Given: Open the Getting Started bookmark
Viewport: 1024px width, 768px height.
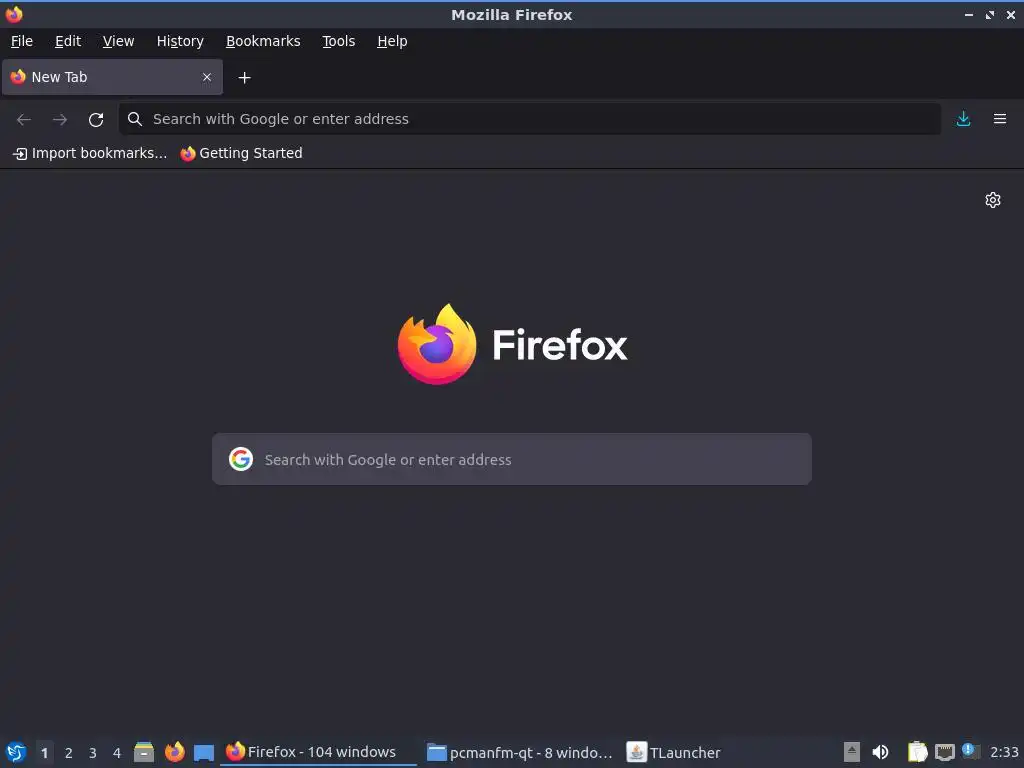Looking at the screenshot, I should [x=242, y=153].
